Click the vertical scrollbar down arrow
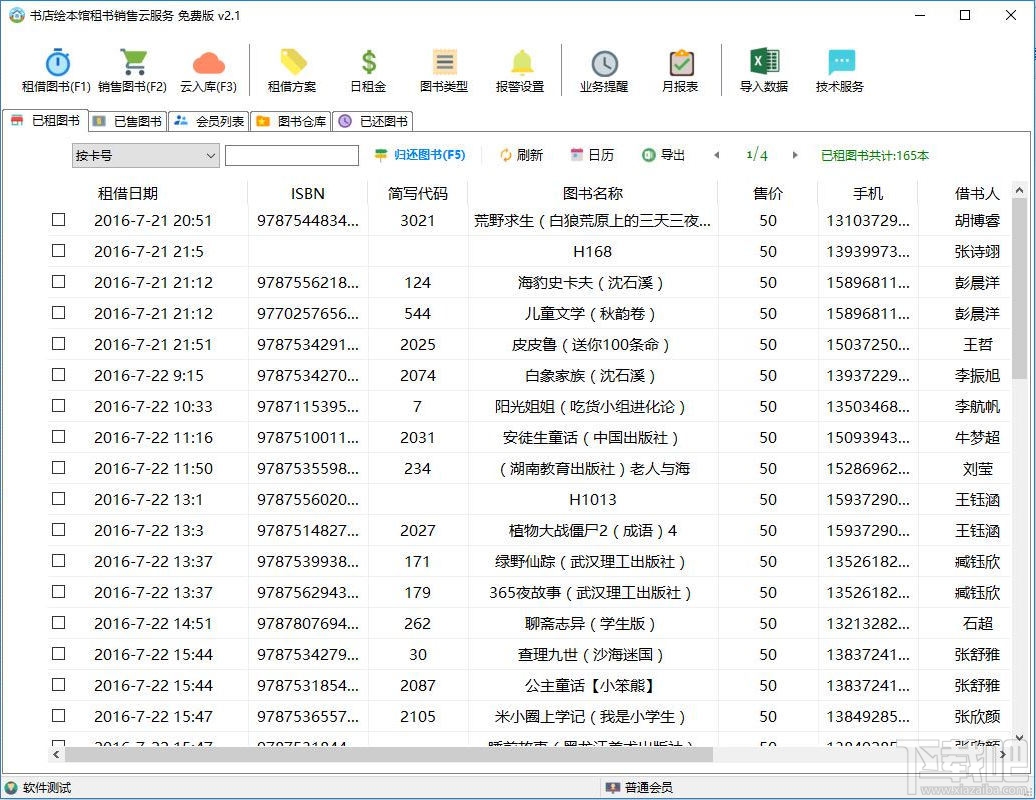The image size is (1036, 800). pos(1019,738)
